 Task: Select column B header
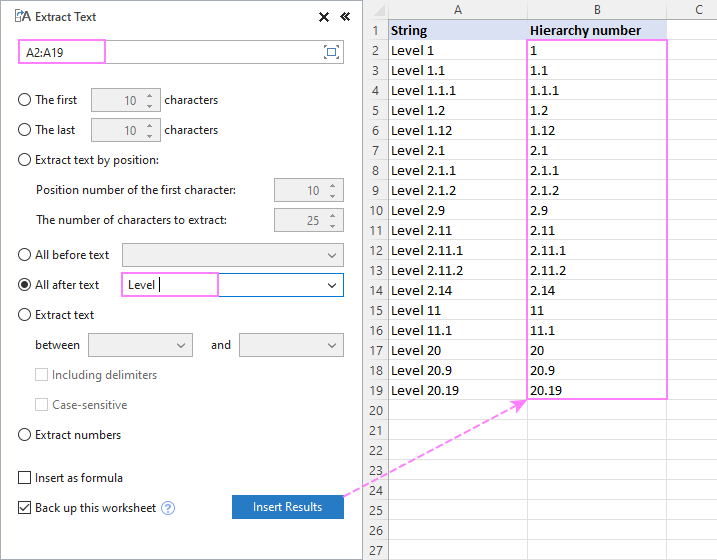click(x=597, y=10)
